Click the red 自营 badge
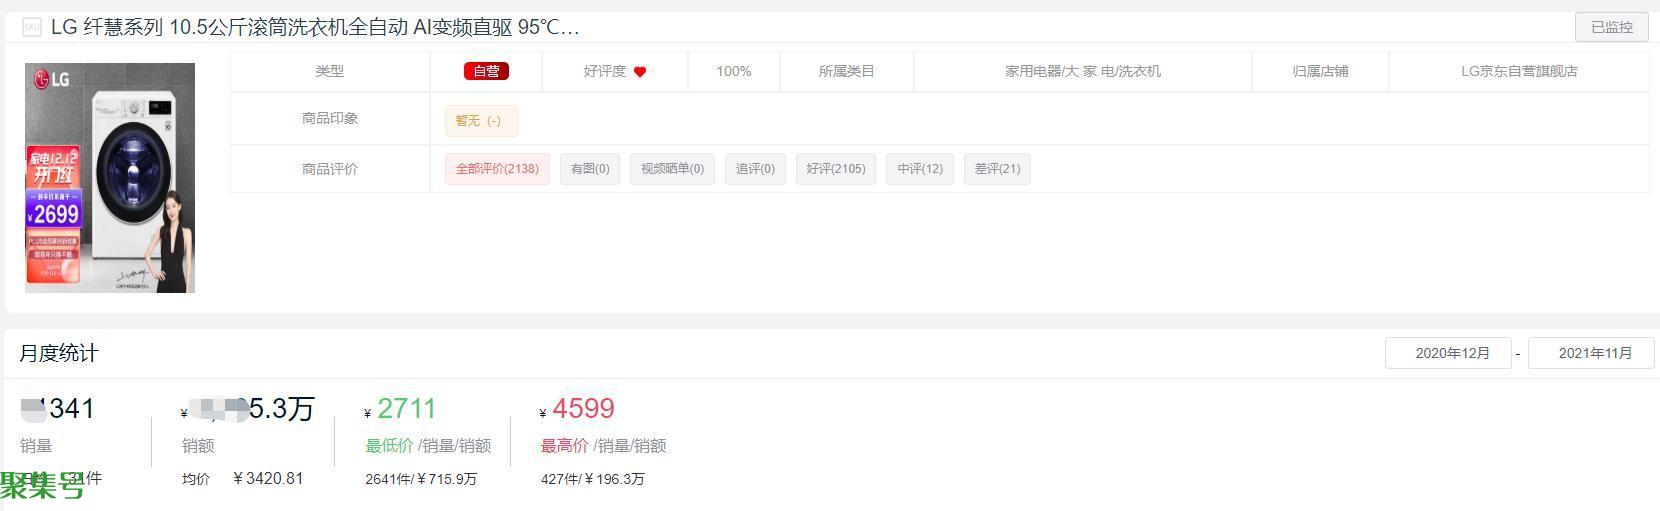1660x511 pixels. [x=486, y=71]
